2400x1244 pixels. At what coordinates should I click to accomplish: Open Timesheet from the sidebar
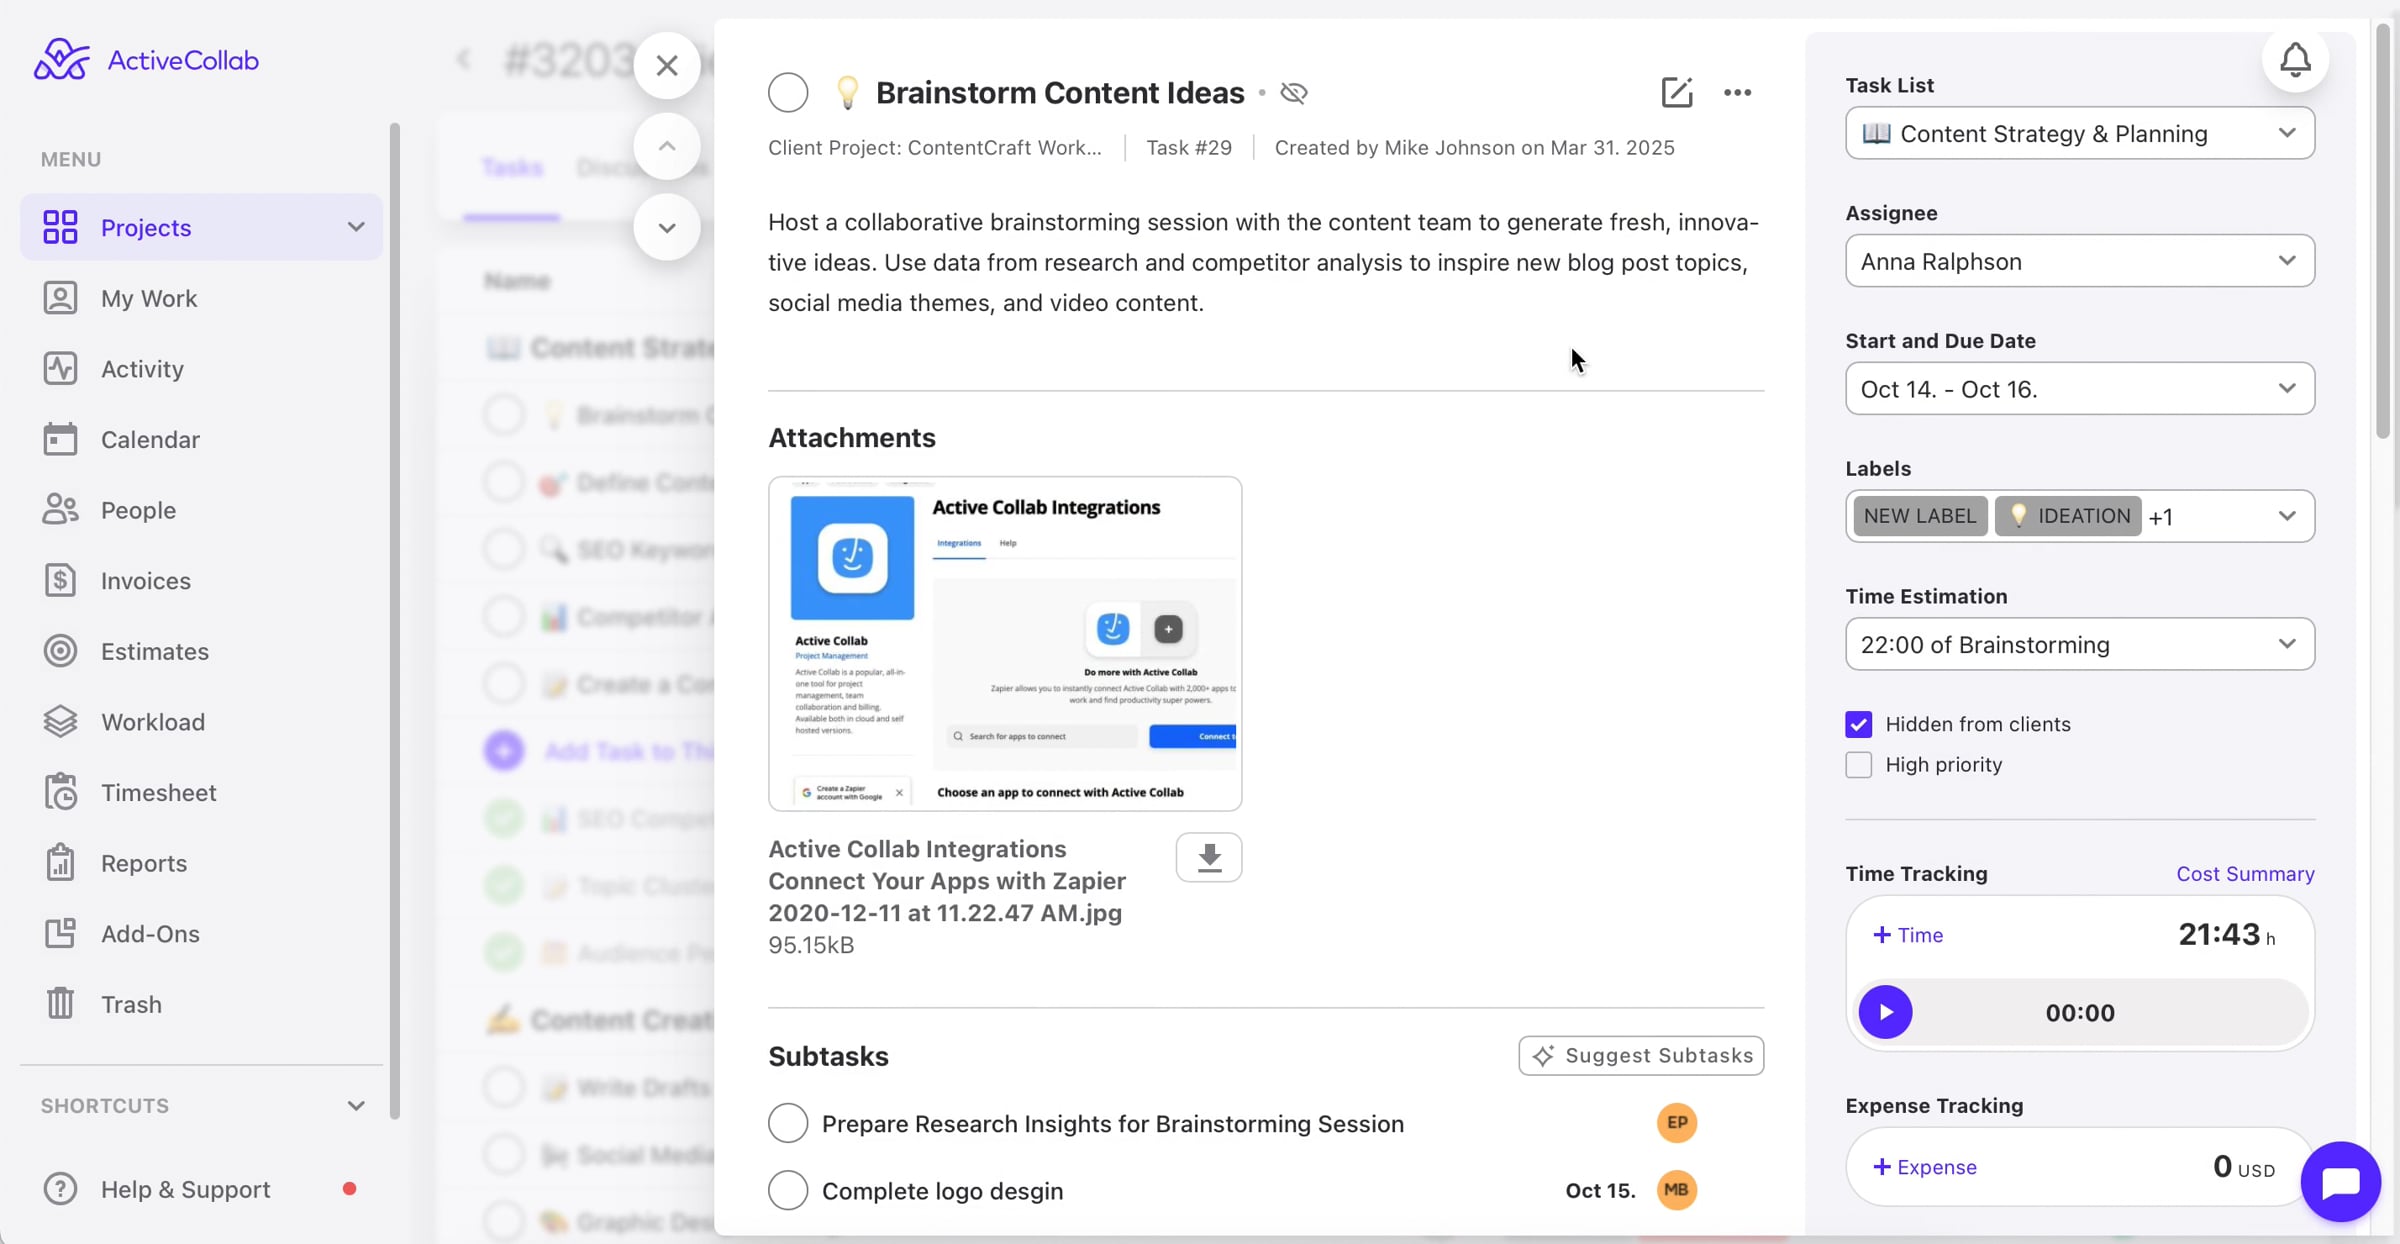[x=158, y=792]
